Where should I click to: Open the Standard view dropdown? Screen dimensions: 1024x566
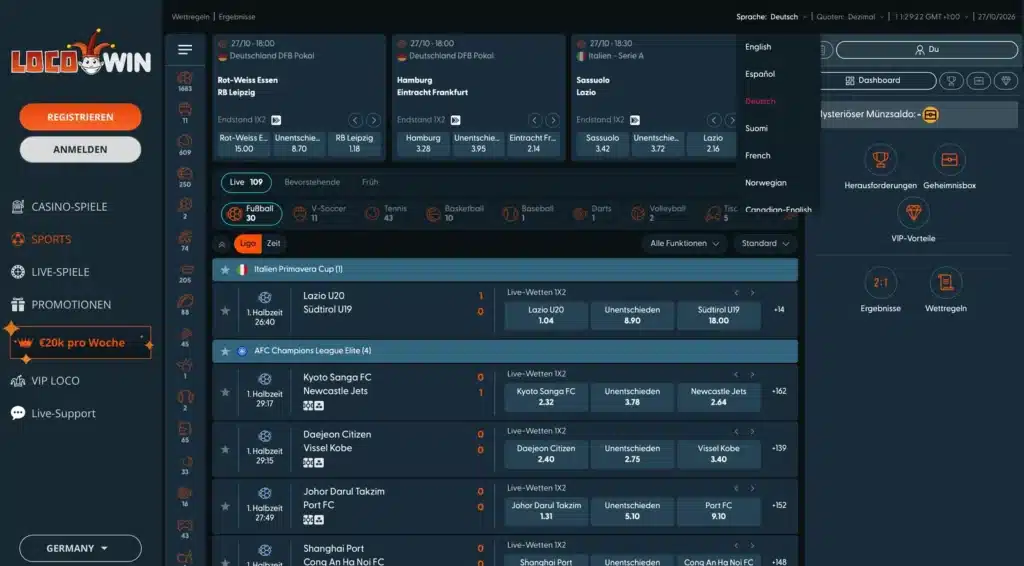765,244
